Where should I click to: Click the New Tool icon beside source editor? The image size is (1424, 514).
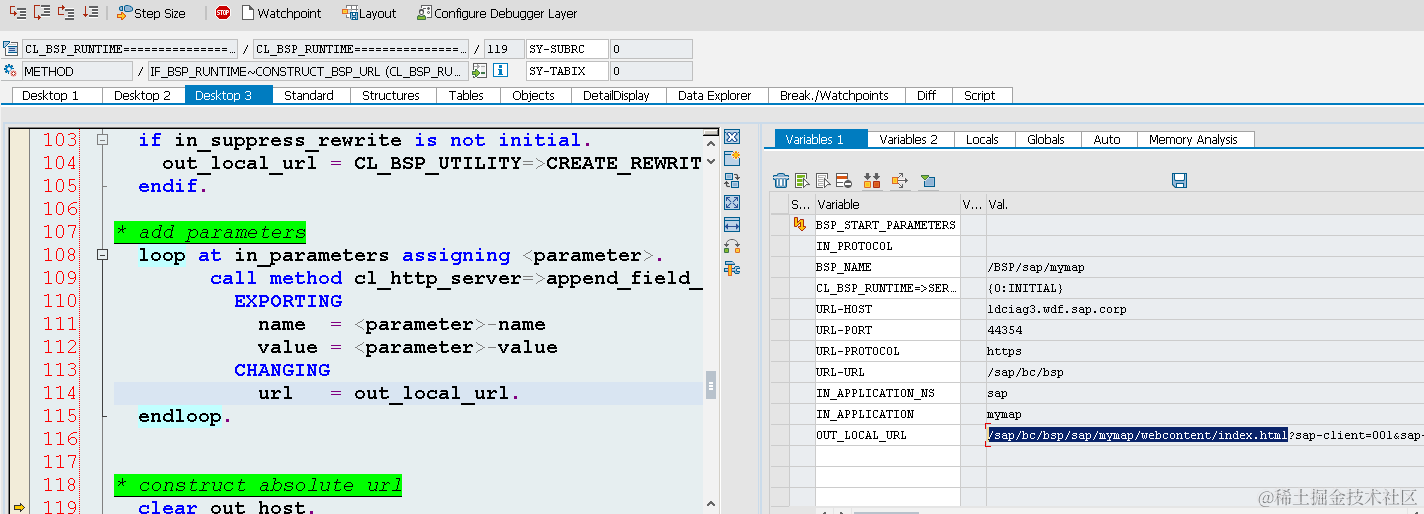(x=731, y=158)
